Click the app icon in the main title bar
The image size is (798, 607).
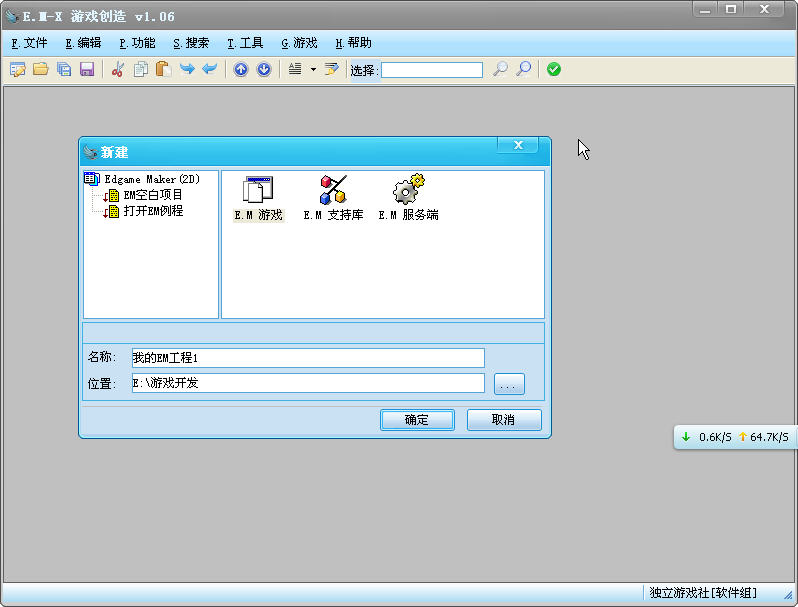(x=11, y=16)
